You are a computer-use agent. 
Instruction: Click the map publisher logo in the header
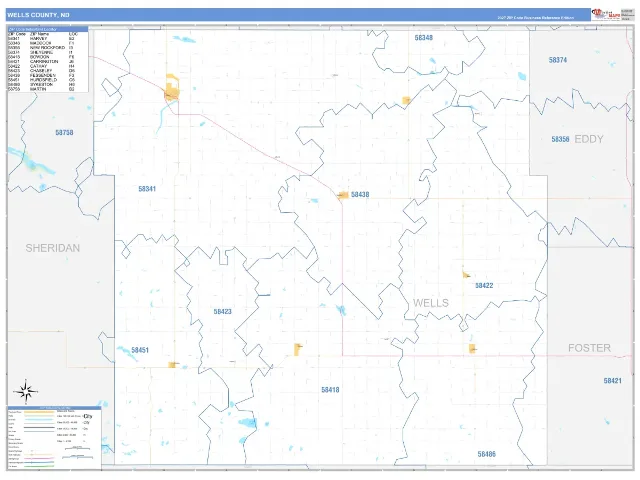tap(606, 14)
